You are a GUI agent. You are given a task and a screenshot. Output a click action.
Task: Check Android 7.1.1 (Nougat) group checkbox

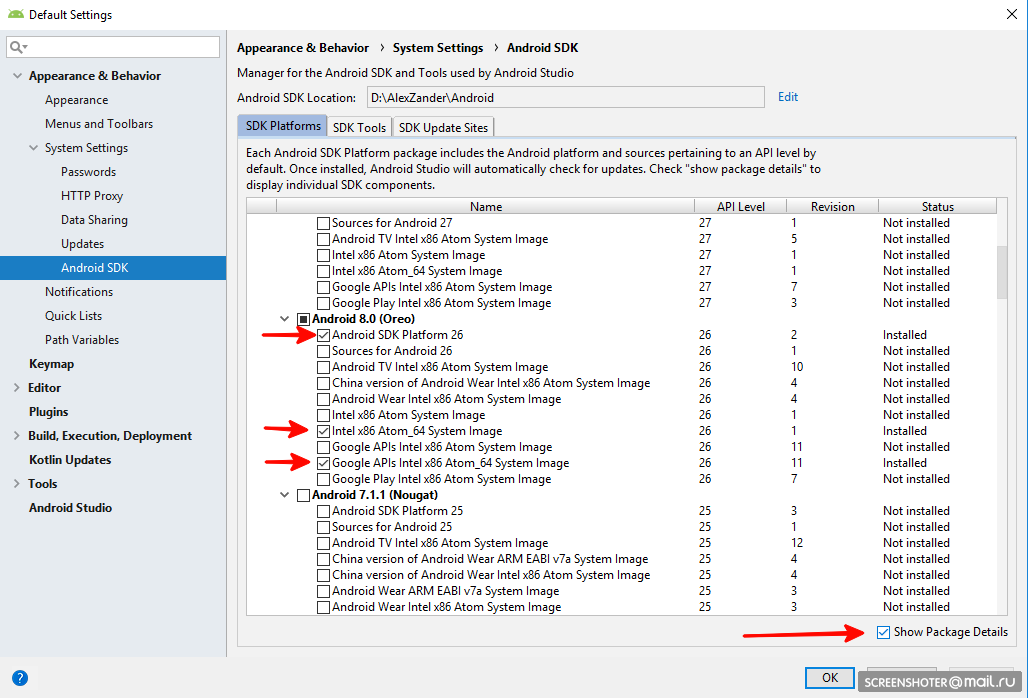(x=304, y=495)
